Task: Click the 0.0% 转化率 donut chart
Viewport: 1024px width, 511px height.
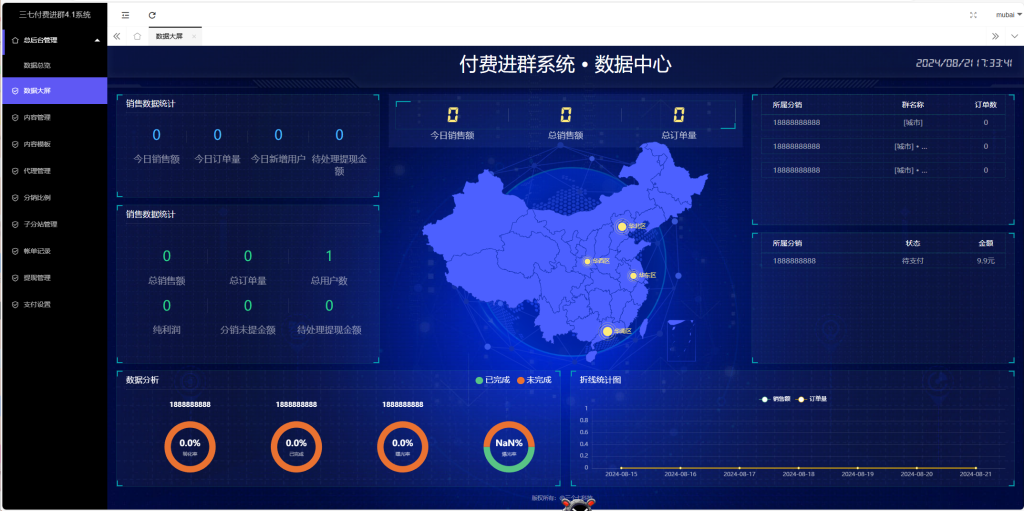Action: (x=189, y=447)
